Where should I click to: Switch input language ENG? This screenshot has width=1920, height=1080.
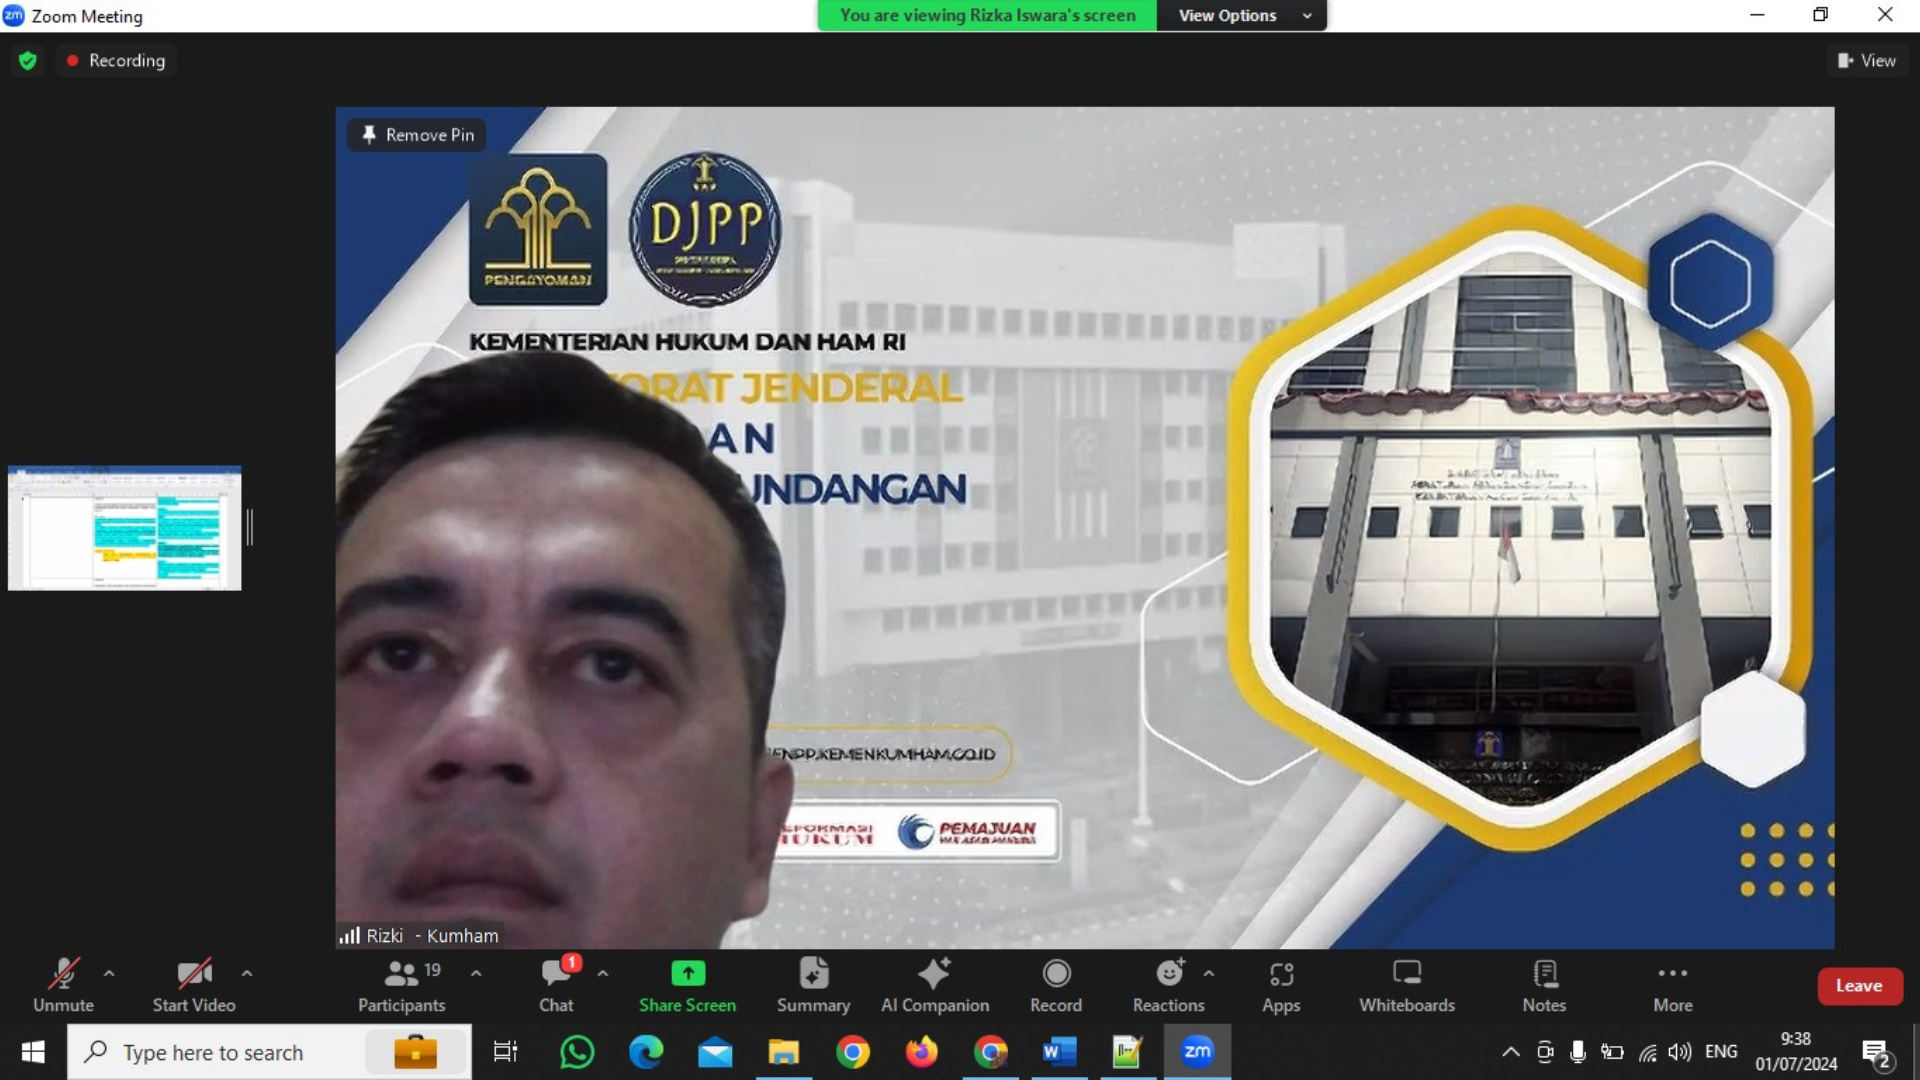pos(1721,1052)
